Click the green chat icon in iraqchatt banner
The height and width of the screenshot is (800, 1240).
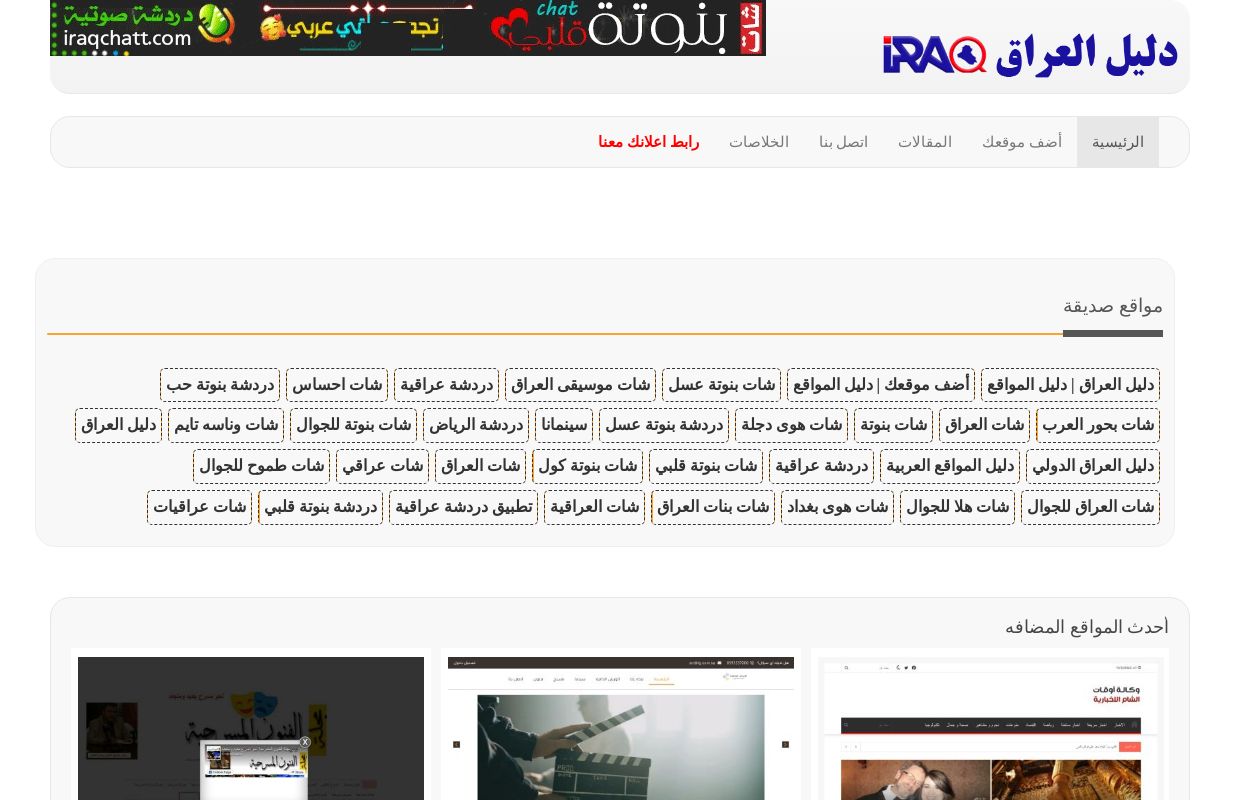[216, 23]
